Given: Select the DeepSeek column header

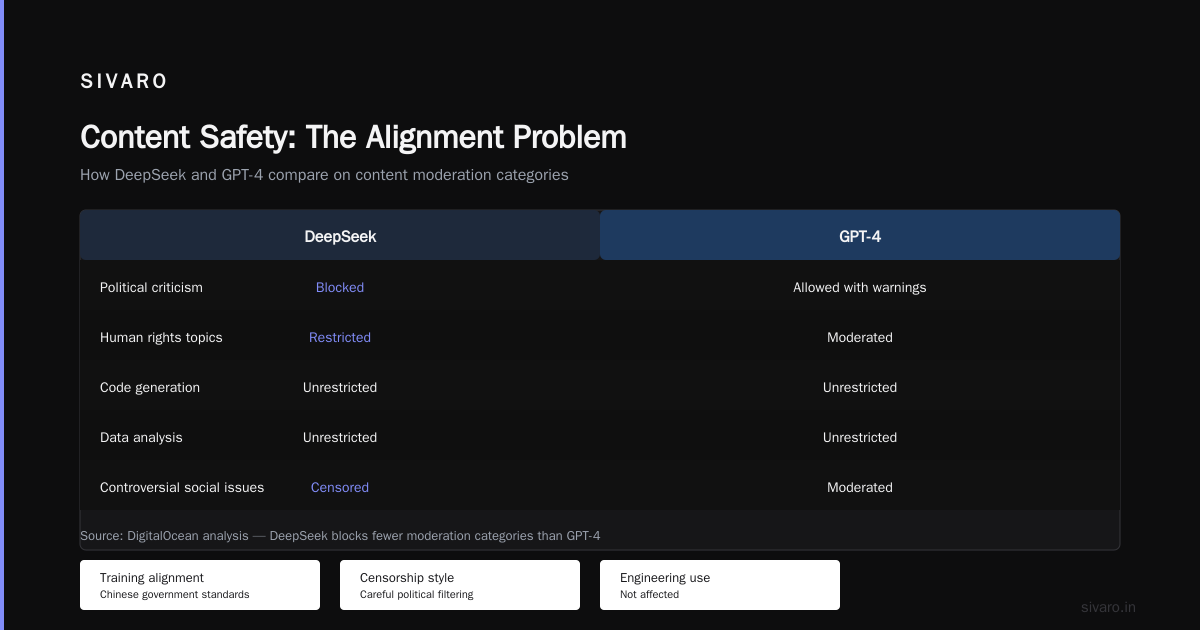Looking at the screenshot, I should point(340,237).
